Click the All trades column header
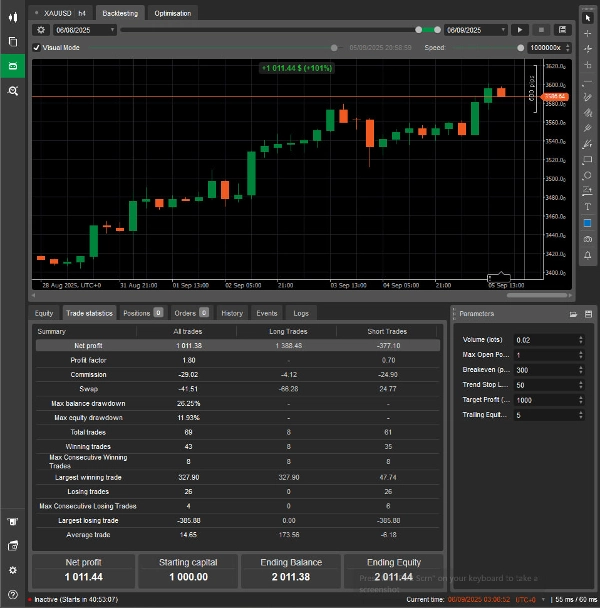The image size is (600, 608). (x=187, y=332)
